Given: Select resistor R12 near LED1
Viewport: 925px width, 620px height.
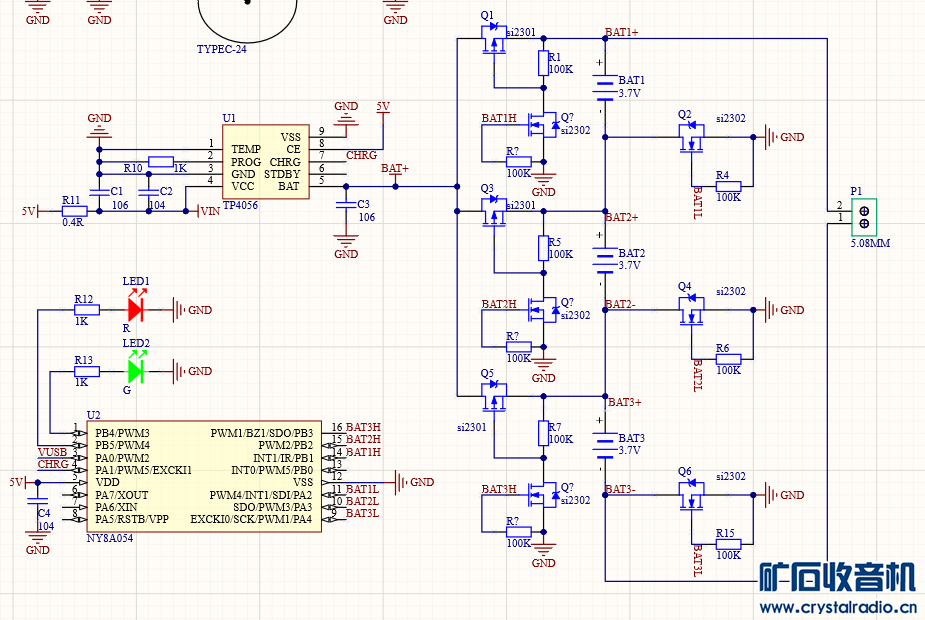Looking at the screenshot, I should pos(87,310).
